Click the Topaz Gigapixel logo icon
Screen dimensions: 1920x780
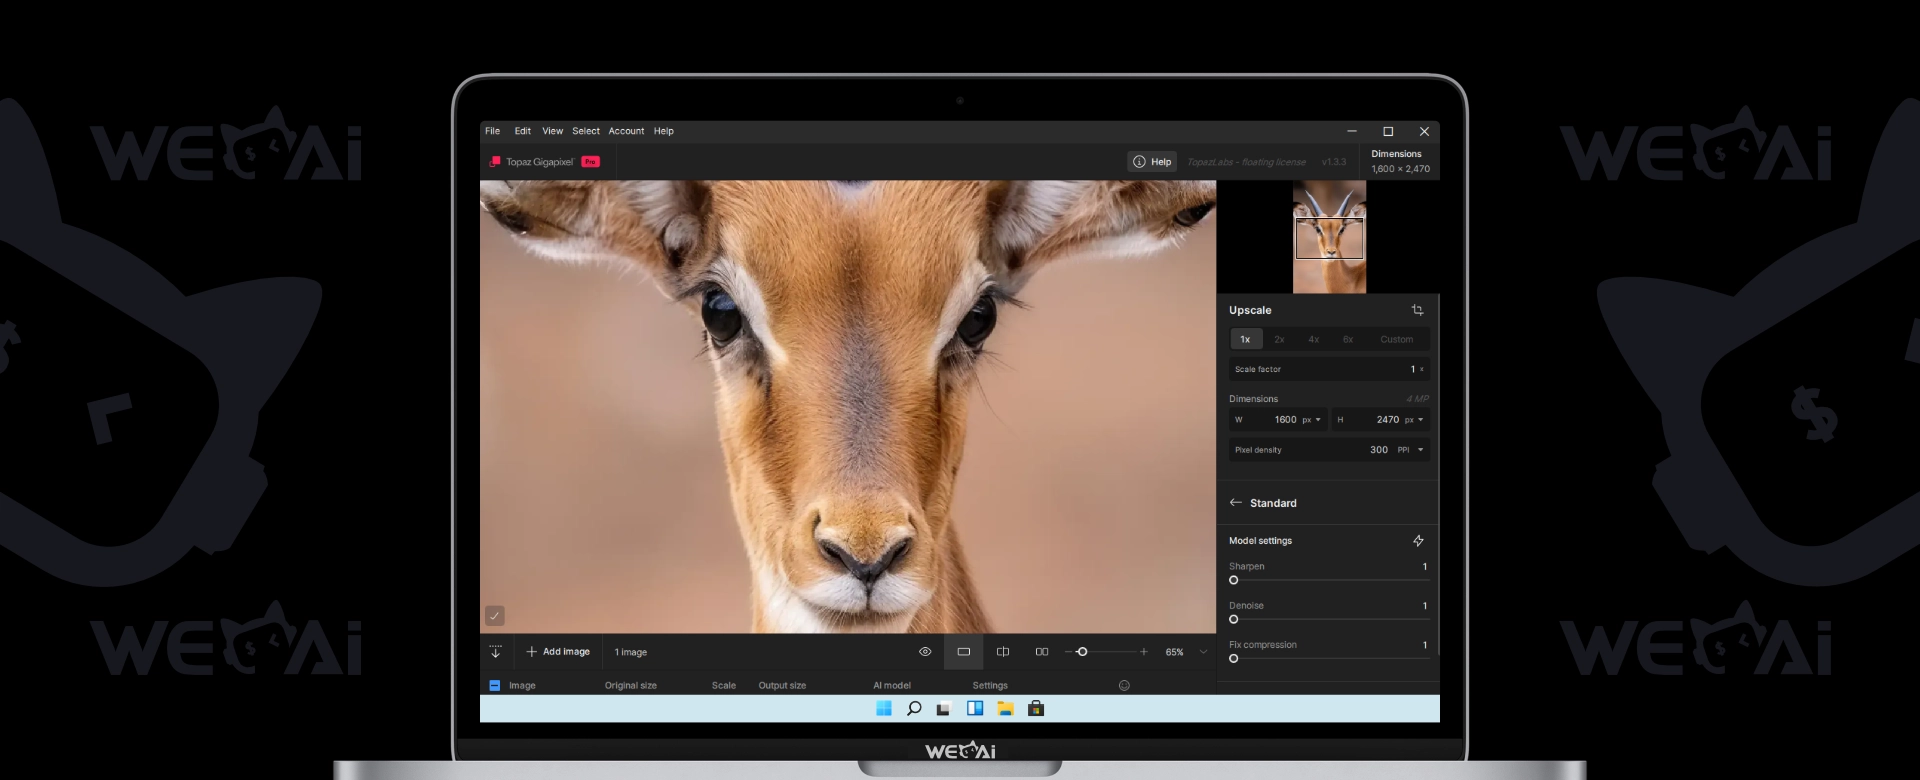click(x=494, y=162)
